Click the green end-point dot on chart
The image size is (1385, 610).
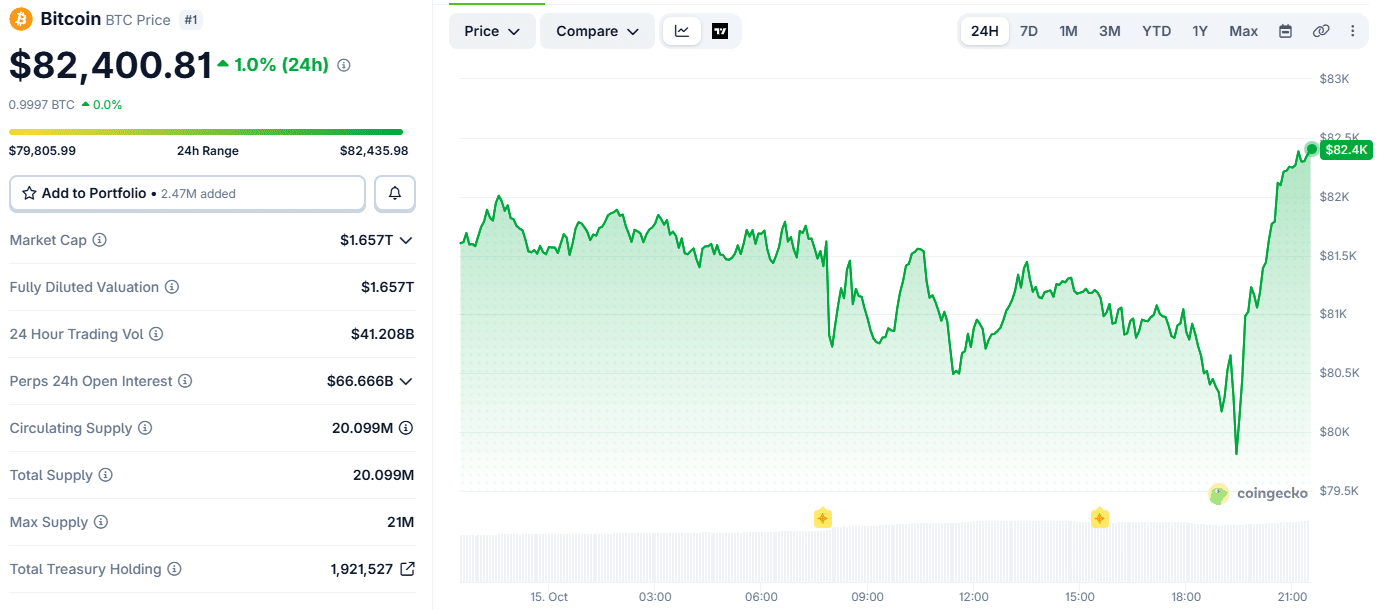pos(1311,149)
